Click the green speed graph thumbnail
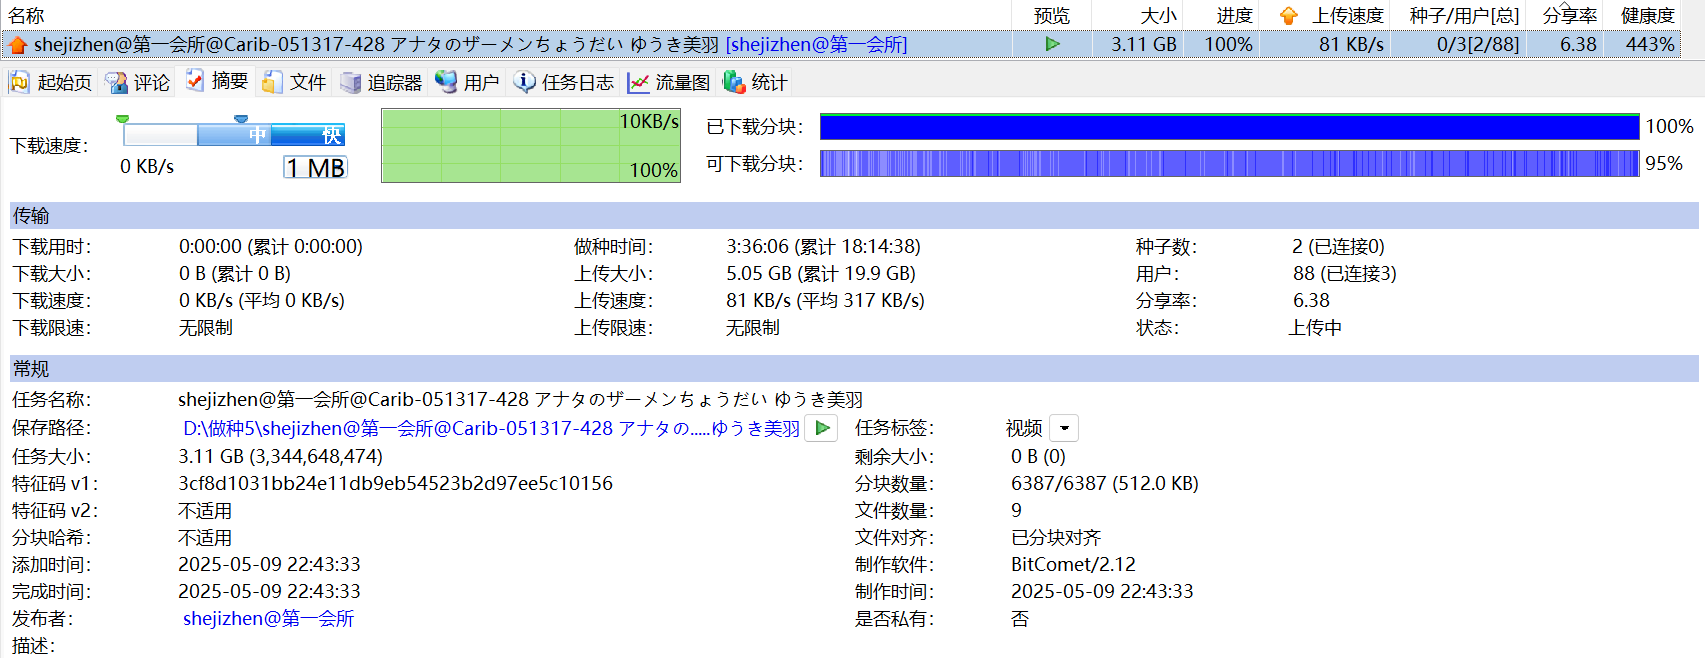 [531, 146]
